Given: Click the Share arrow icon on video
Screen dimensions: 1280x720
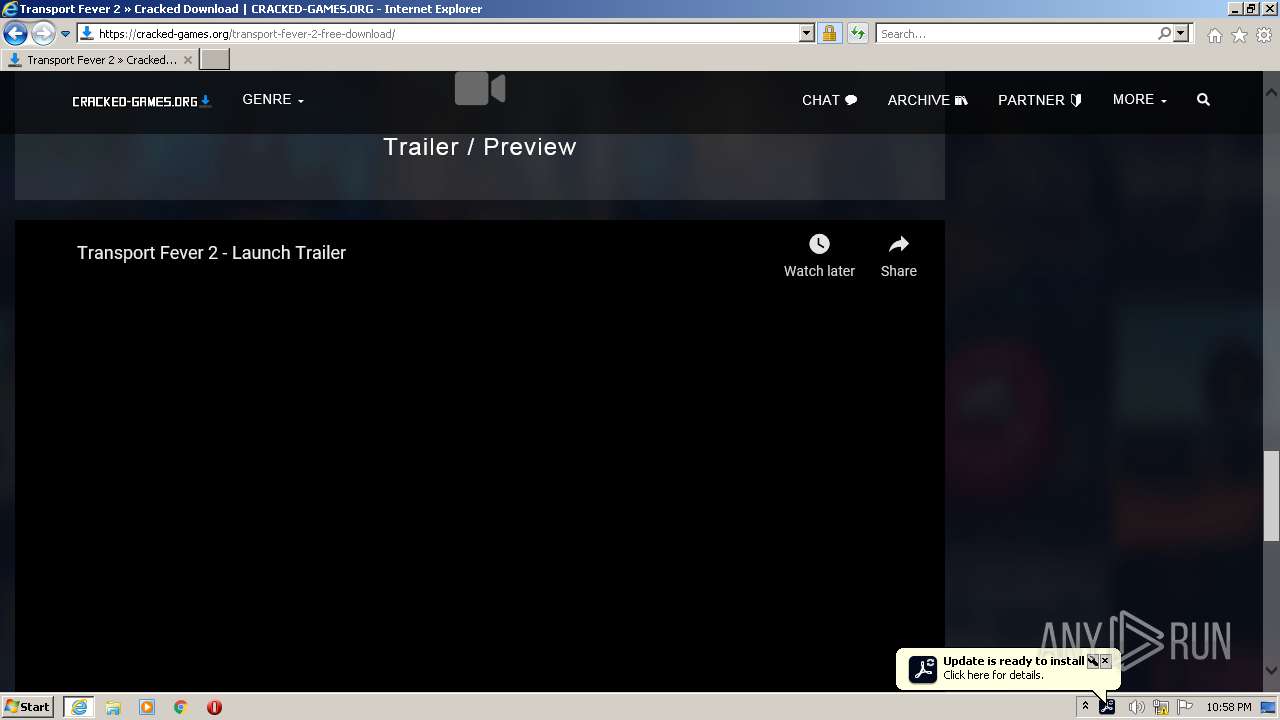Looking at the screenshot, I should click(x=898, y=244).
